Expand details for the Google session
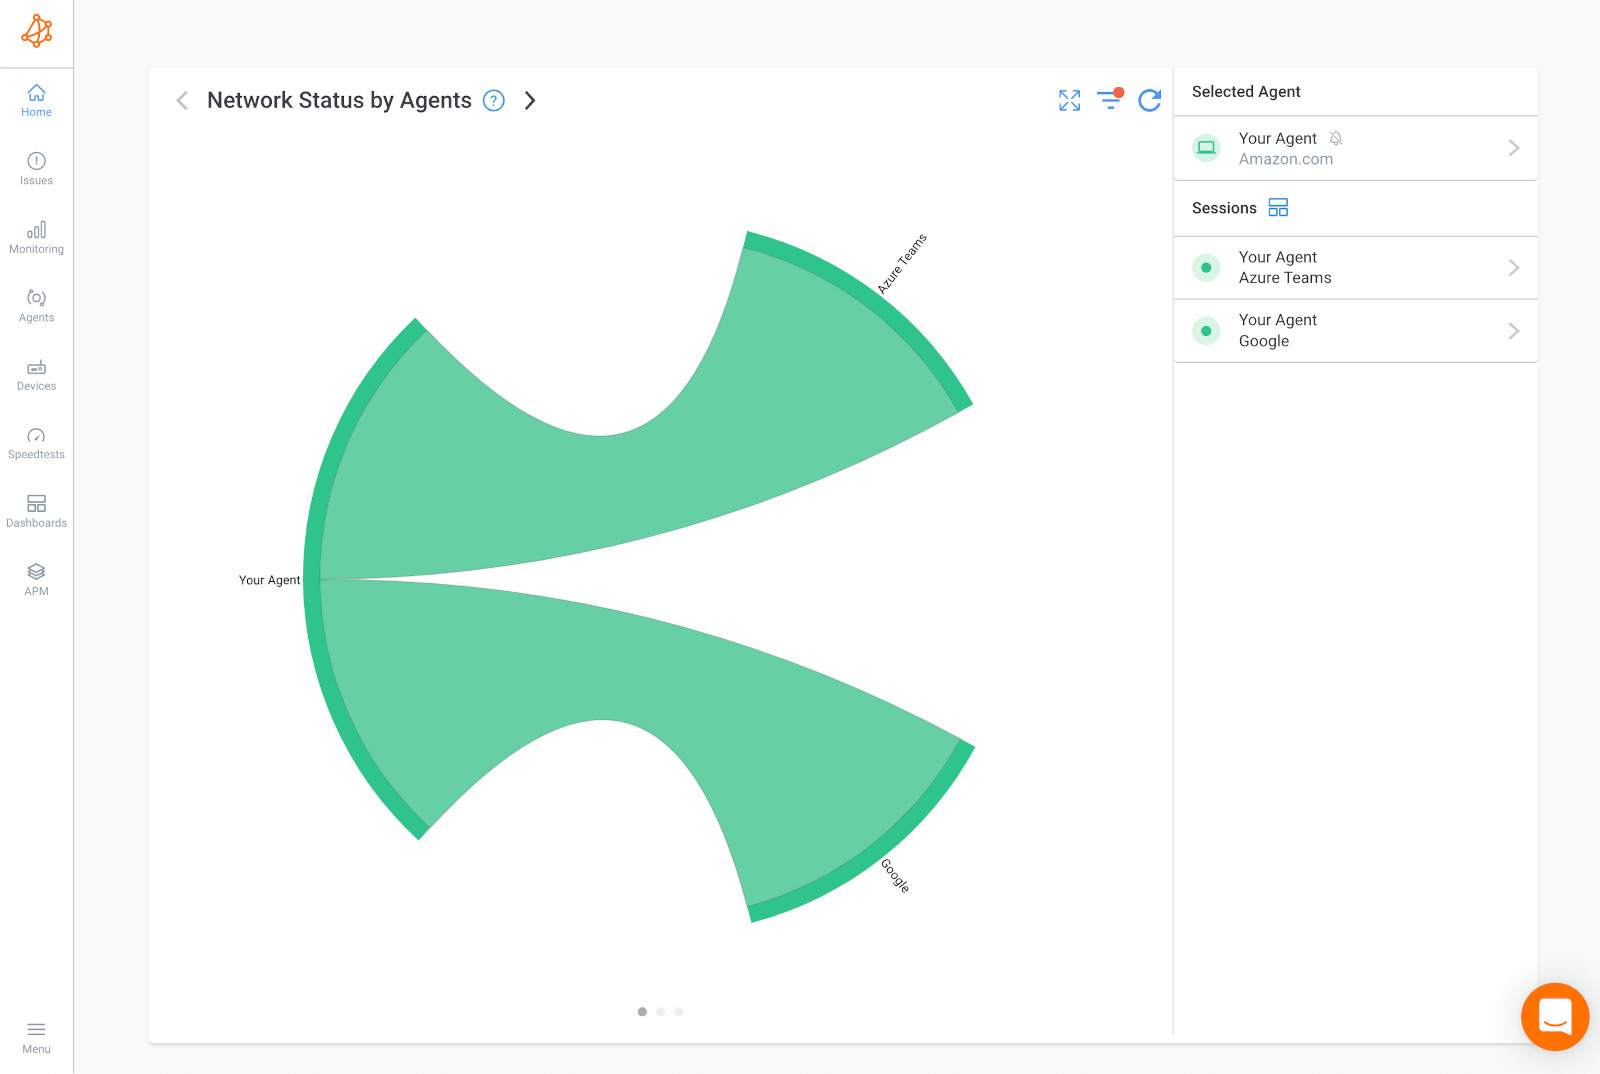1600x1074 pixels. pyautogui.click(x=1513, y=331)
